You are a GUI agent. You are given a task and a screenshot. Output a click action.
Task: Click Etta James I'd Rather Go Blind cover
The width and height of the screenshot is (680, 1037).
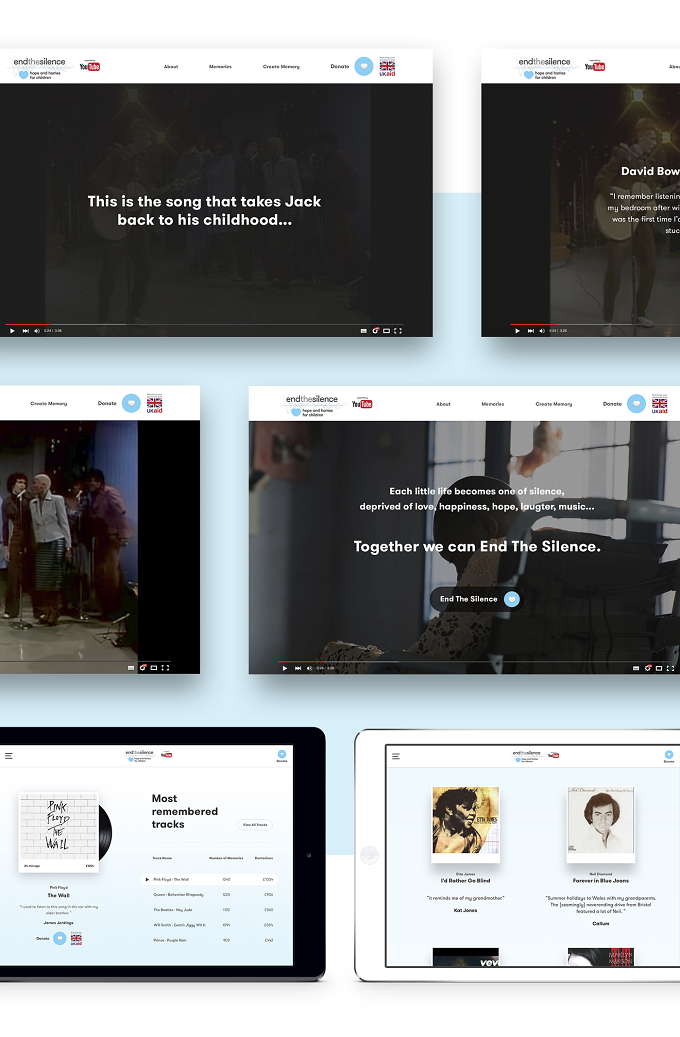click(x=466, y=820)
